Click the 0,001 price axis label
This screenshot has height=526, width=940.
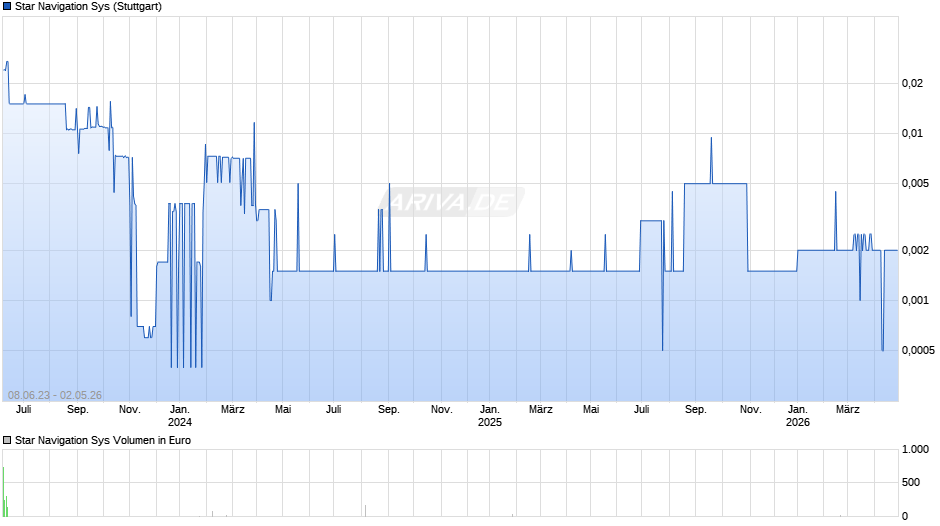915,300
